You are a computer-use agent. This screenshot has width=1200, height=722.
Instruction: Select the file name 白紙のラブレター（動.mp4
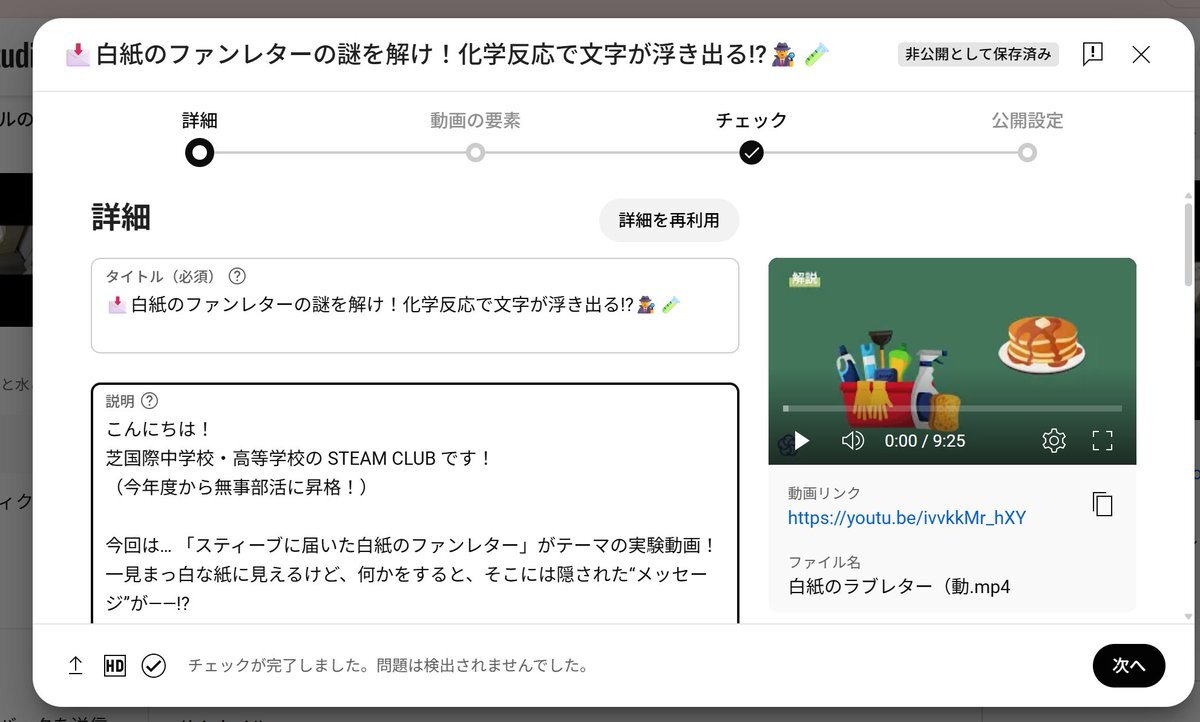[899, 587]
